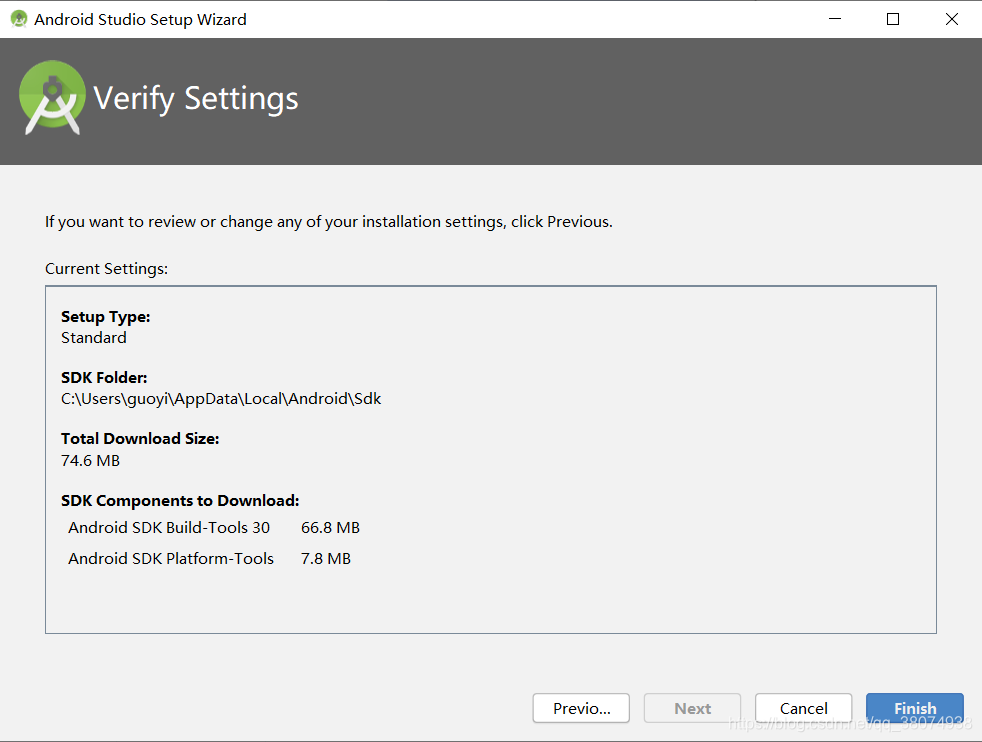Click the disabled Next button
Screen dimensions: 982x742
coord(693,708)
